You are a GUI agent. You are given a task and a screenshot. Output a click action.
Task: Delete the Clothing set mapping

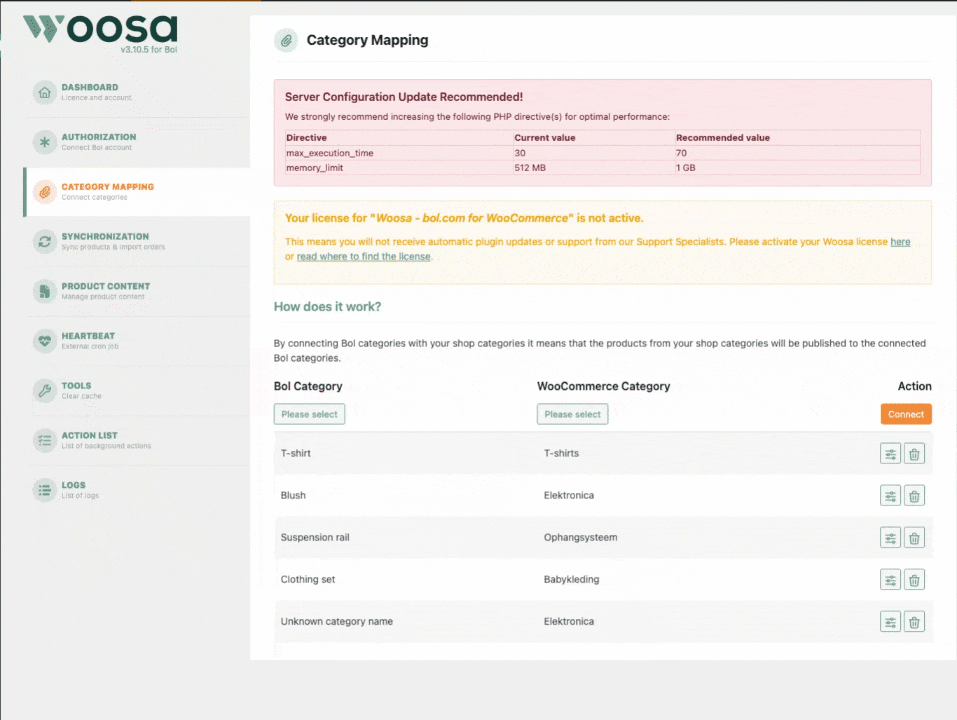pyautogui.click(x=914, y=580)
